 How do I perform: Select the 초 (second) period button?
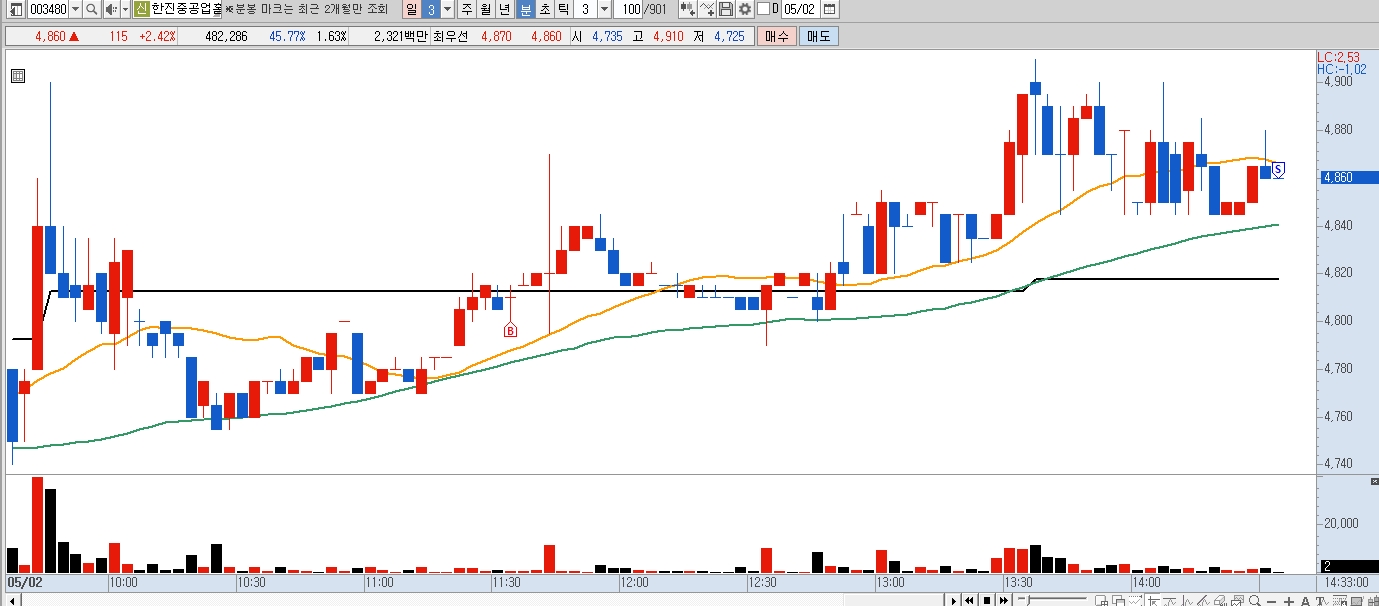coord(545,9)
